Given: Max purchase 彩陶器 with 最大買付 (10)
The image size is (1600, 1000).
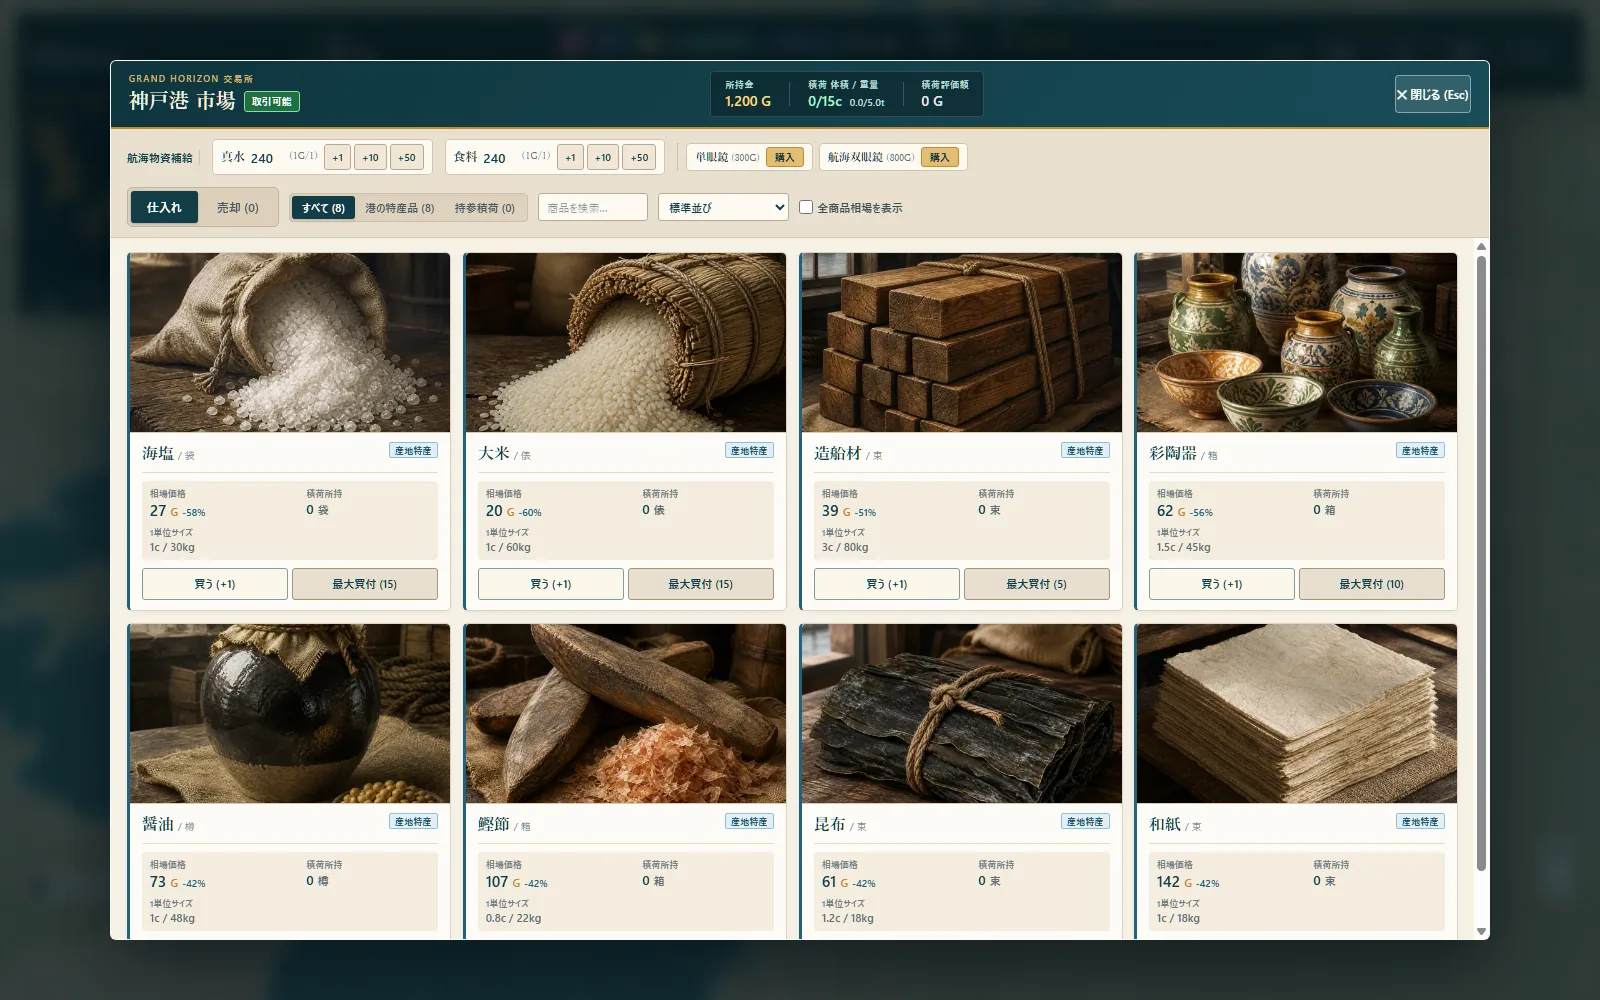Looking at the screenshot, I should [x=1372, y=584].
